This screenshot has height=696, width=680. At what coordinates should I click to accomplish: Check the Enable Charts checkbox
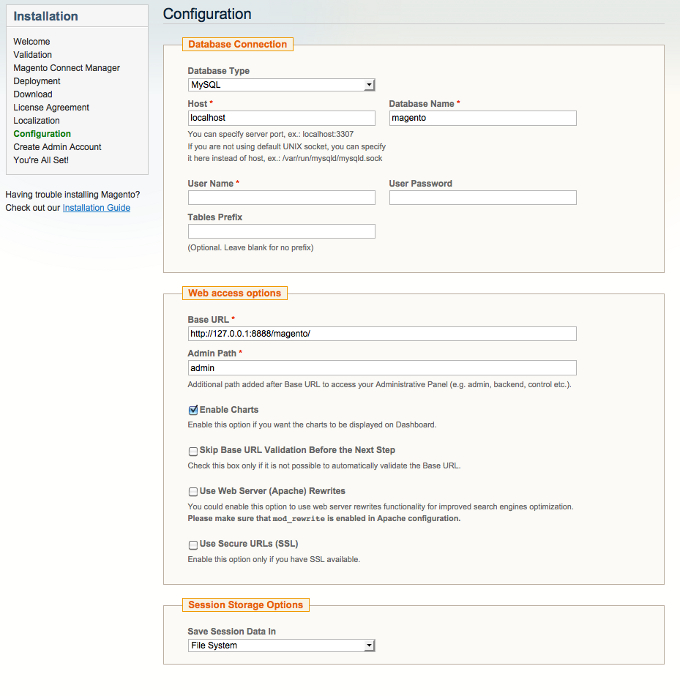pyautogui.click(x=193, y=410)
